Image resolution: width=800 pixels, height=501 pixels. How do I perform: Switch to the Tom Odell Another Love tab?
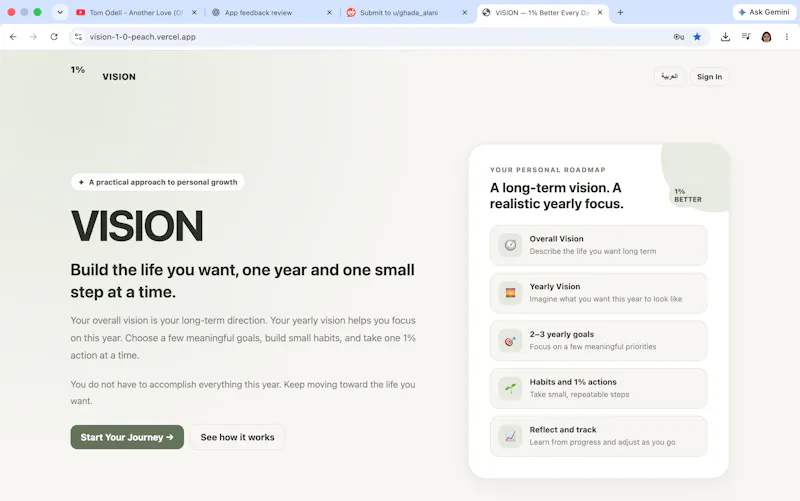click(136, 12)
